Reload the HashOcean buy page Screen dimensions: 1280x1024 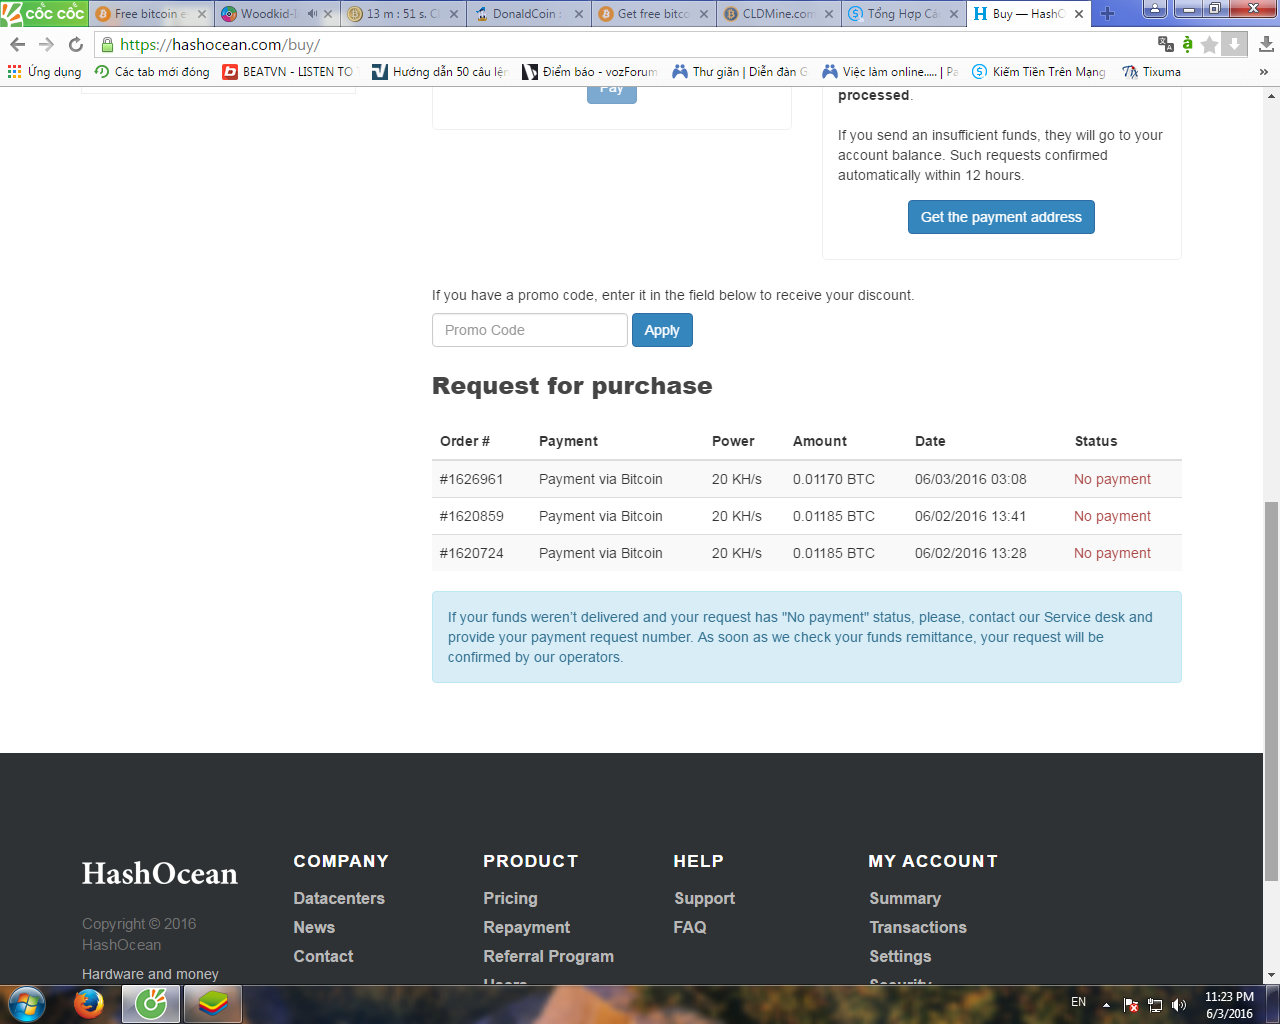pos(76,44)
